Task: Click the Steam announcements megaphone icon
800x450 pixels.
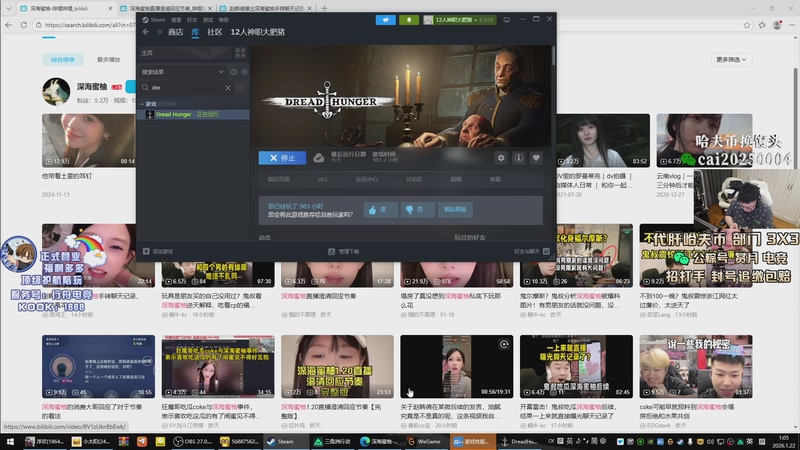Action: [386, 20]
